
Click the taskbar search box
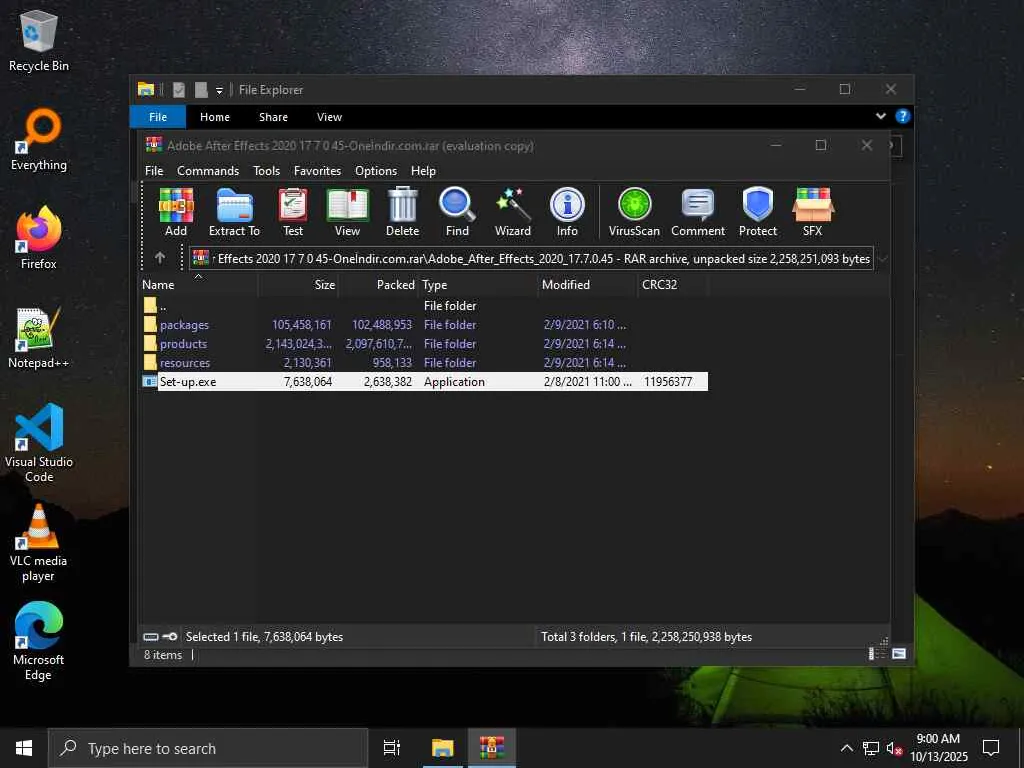[208, 748]
